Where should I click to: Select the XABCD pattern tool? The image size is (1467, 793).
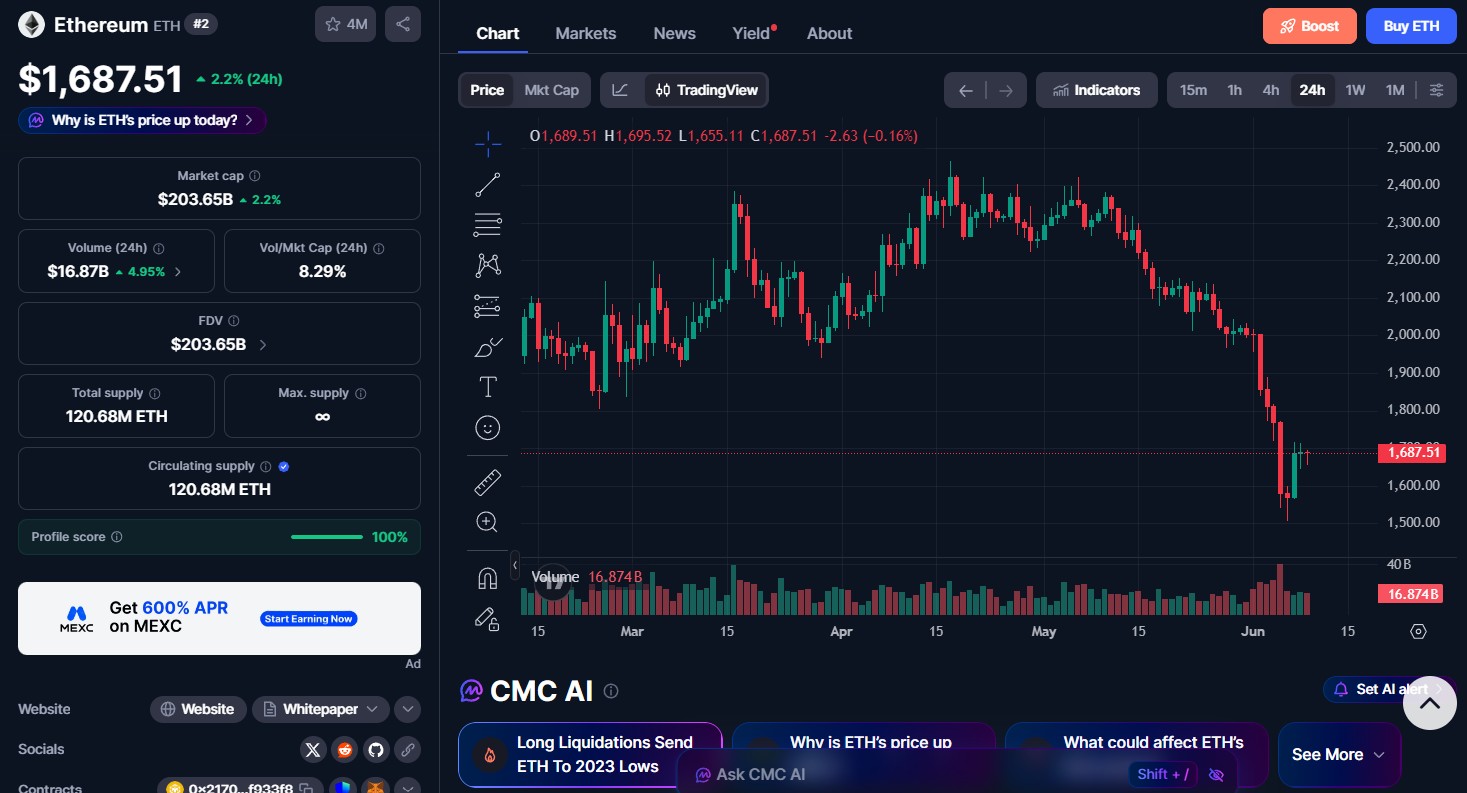pos(488,265)
